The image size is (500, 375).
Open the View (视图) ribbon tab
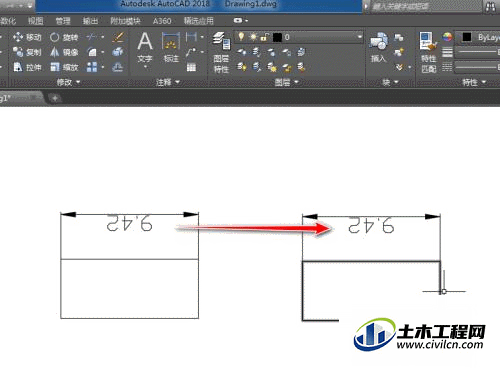point(36,21)
